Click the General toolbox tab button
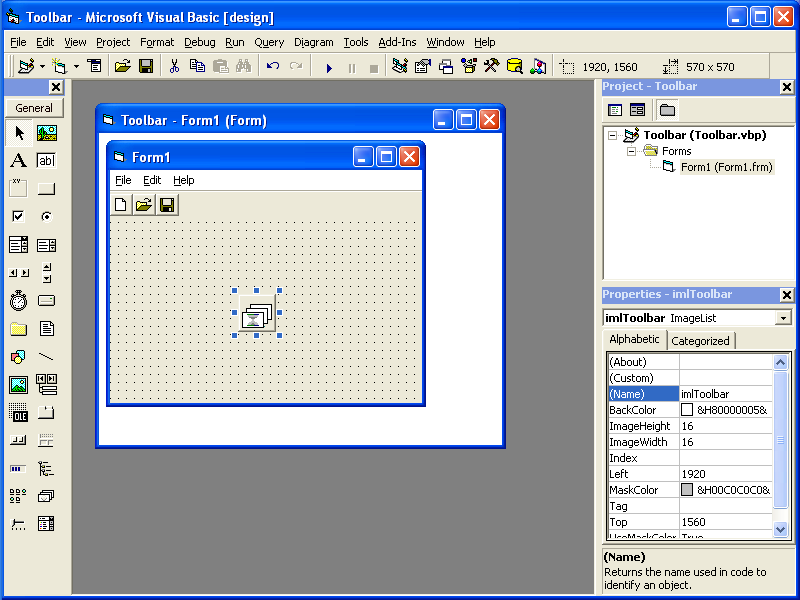Screen dimensions: 800x600 pyautogui.click(x=34, y=108)
